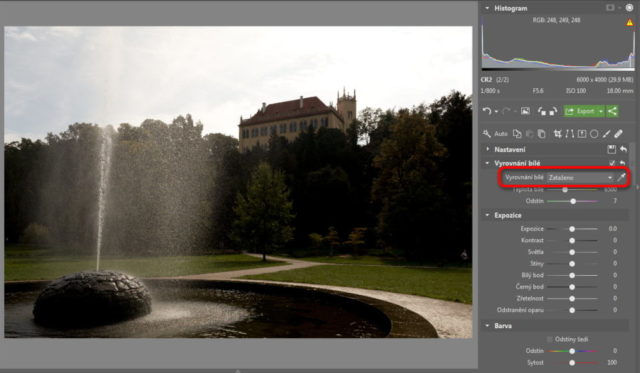The width and height of the screenshot is (640, 373).
Task: Click the Sytost value field 100
Action: pyautogui.click(x=612, y=362)
